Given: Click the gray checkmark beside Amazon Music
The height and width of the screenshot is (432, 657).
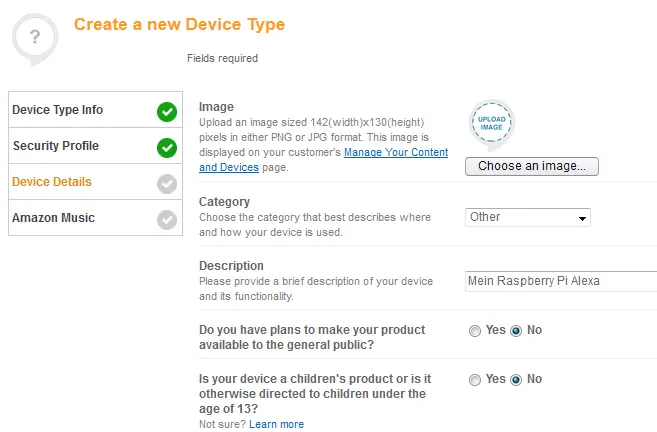Looking at the screenshot, I should point(167,220).
